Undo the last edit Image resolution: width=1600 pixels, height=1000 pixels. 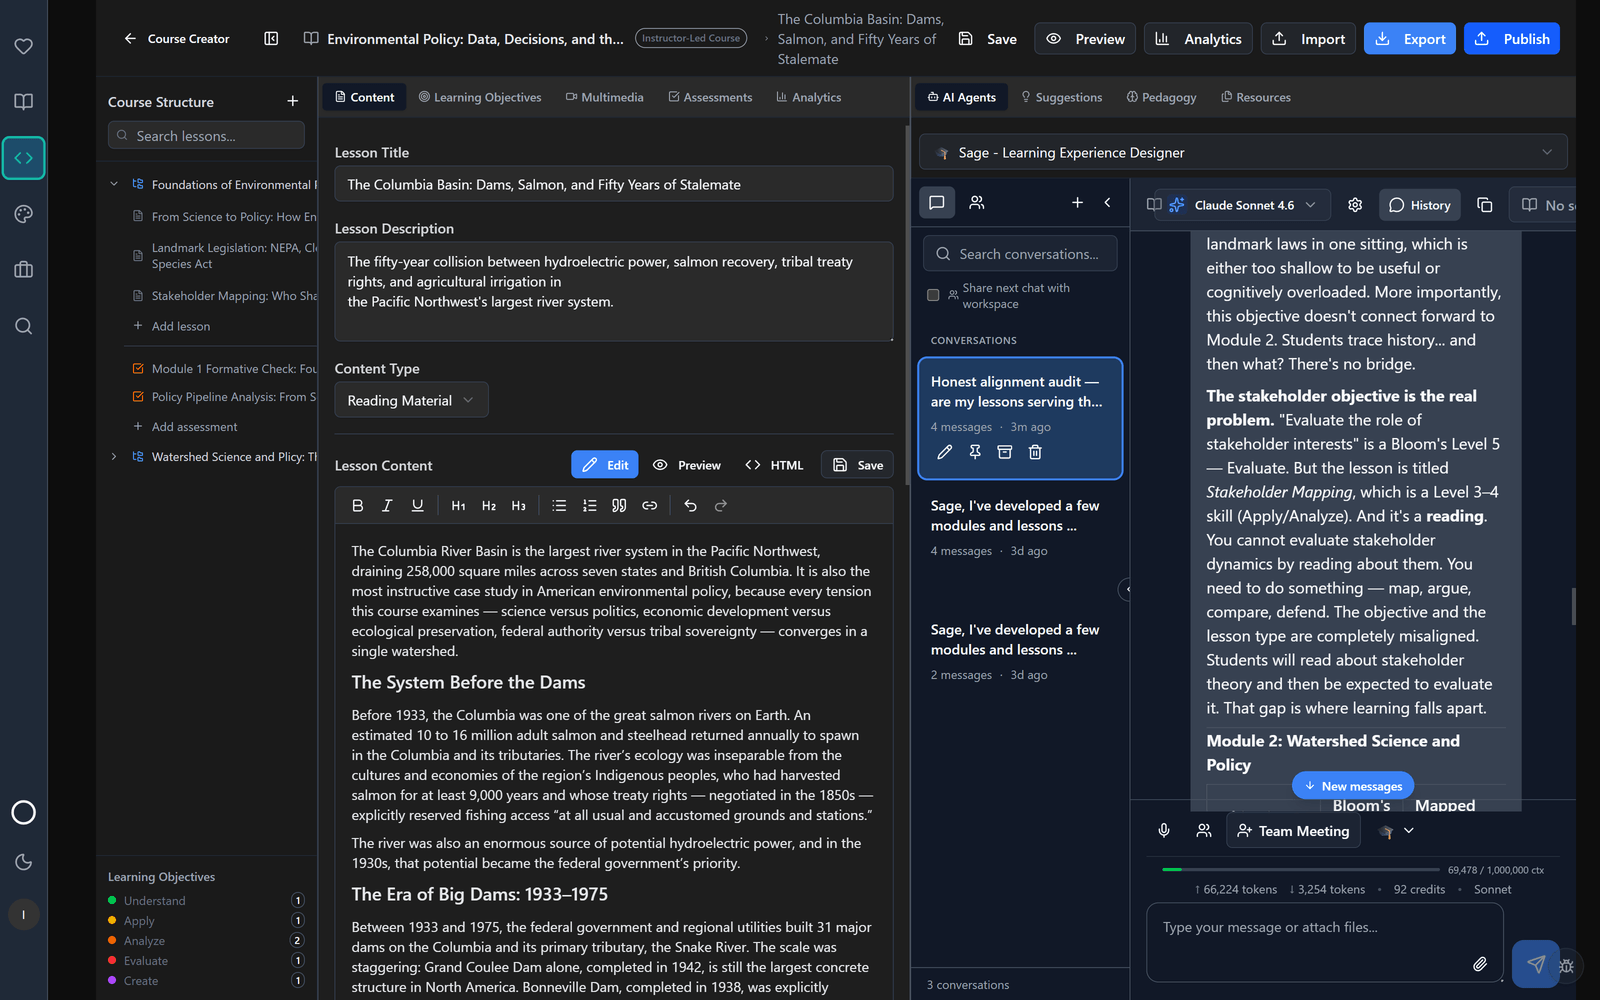690,506
